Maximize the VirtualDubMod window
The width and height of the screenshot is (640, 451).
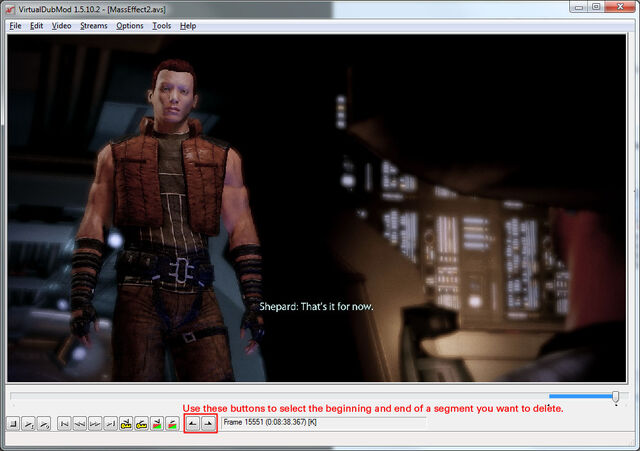596,7
